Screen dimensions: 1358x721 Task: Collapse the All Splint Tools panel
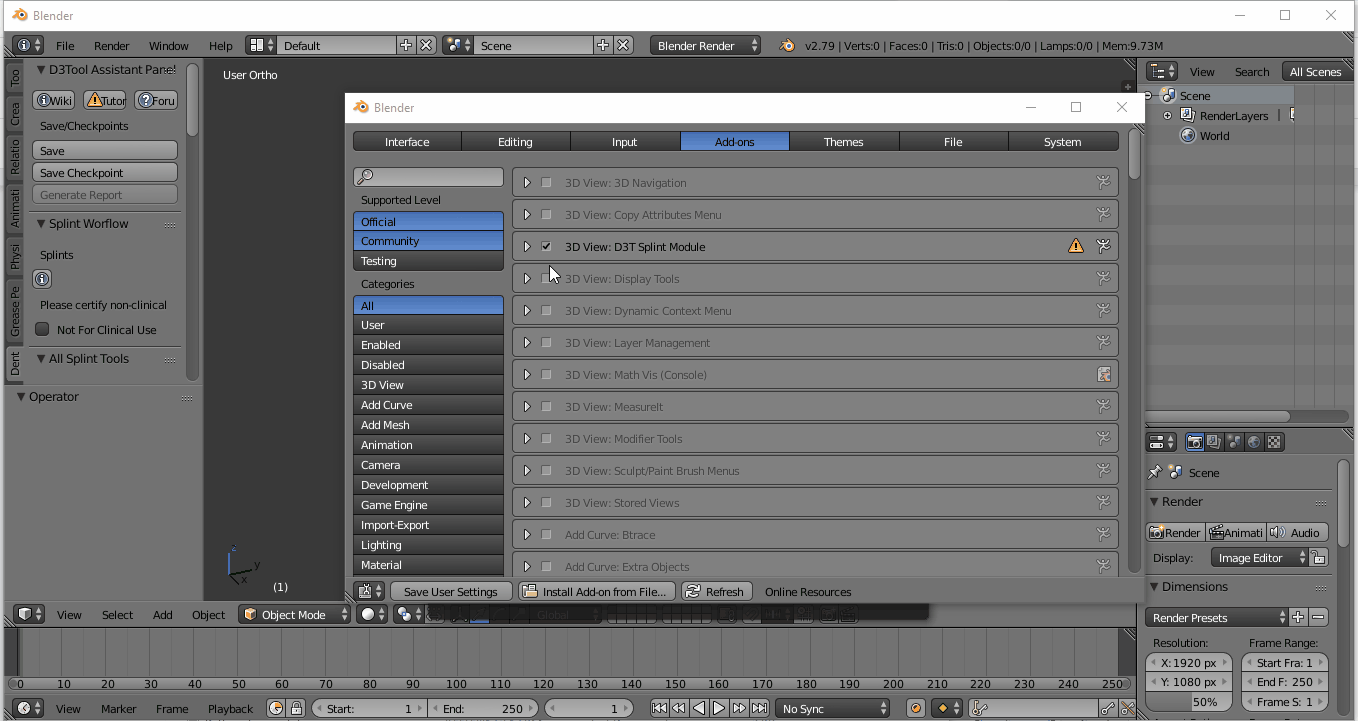[x=41, y=358]
